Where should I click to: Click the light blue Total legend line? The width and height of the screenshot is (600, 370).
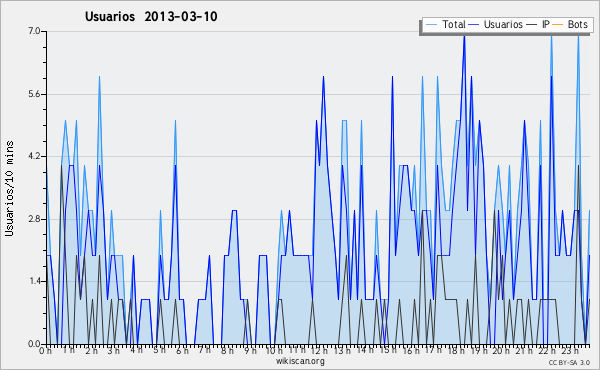431,25
